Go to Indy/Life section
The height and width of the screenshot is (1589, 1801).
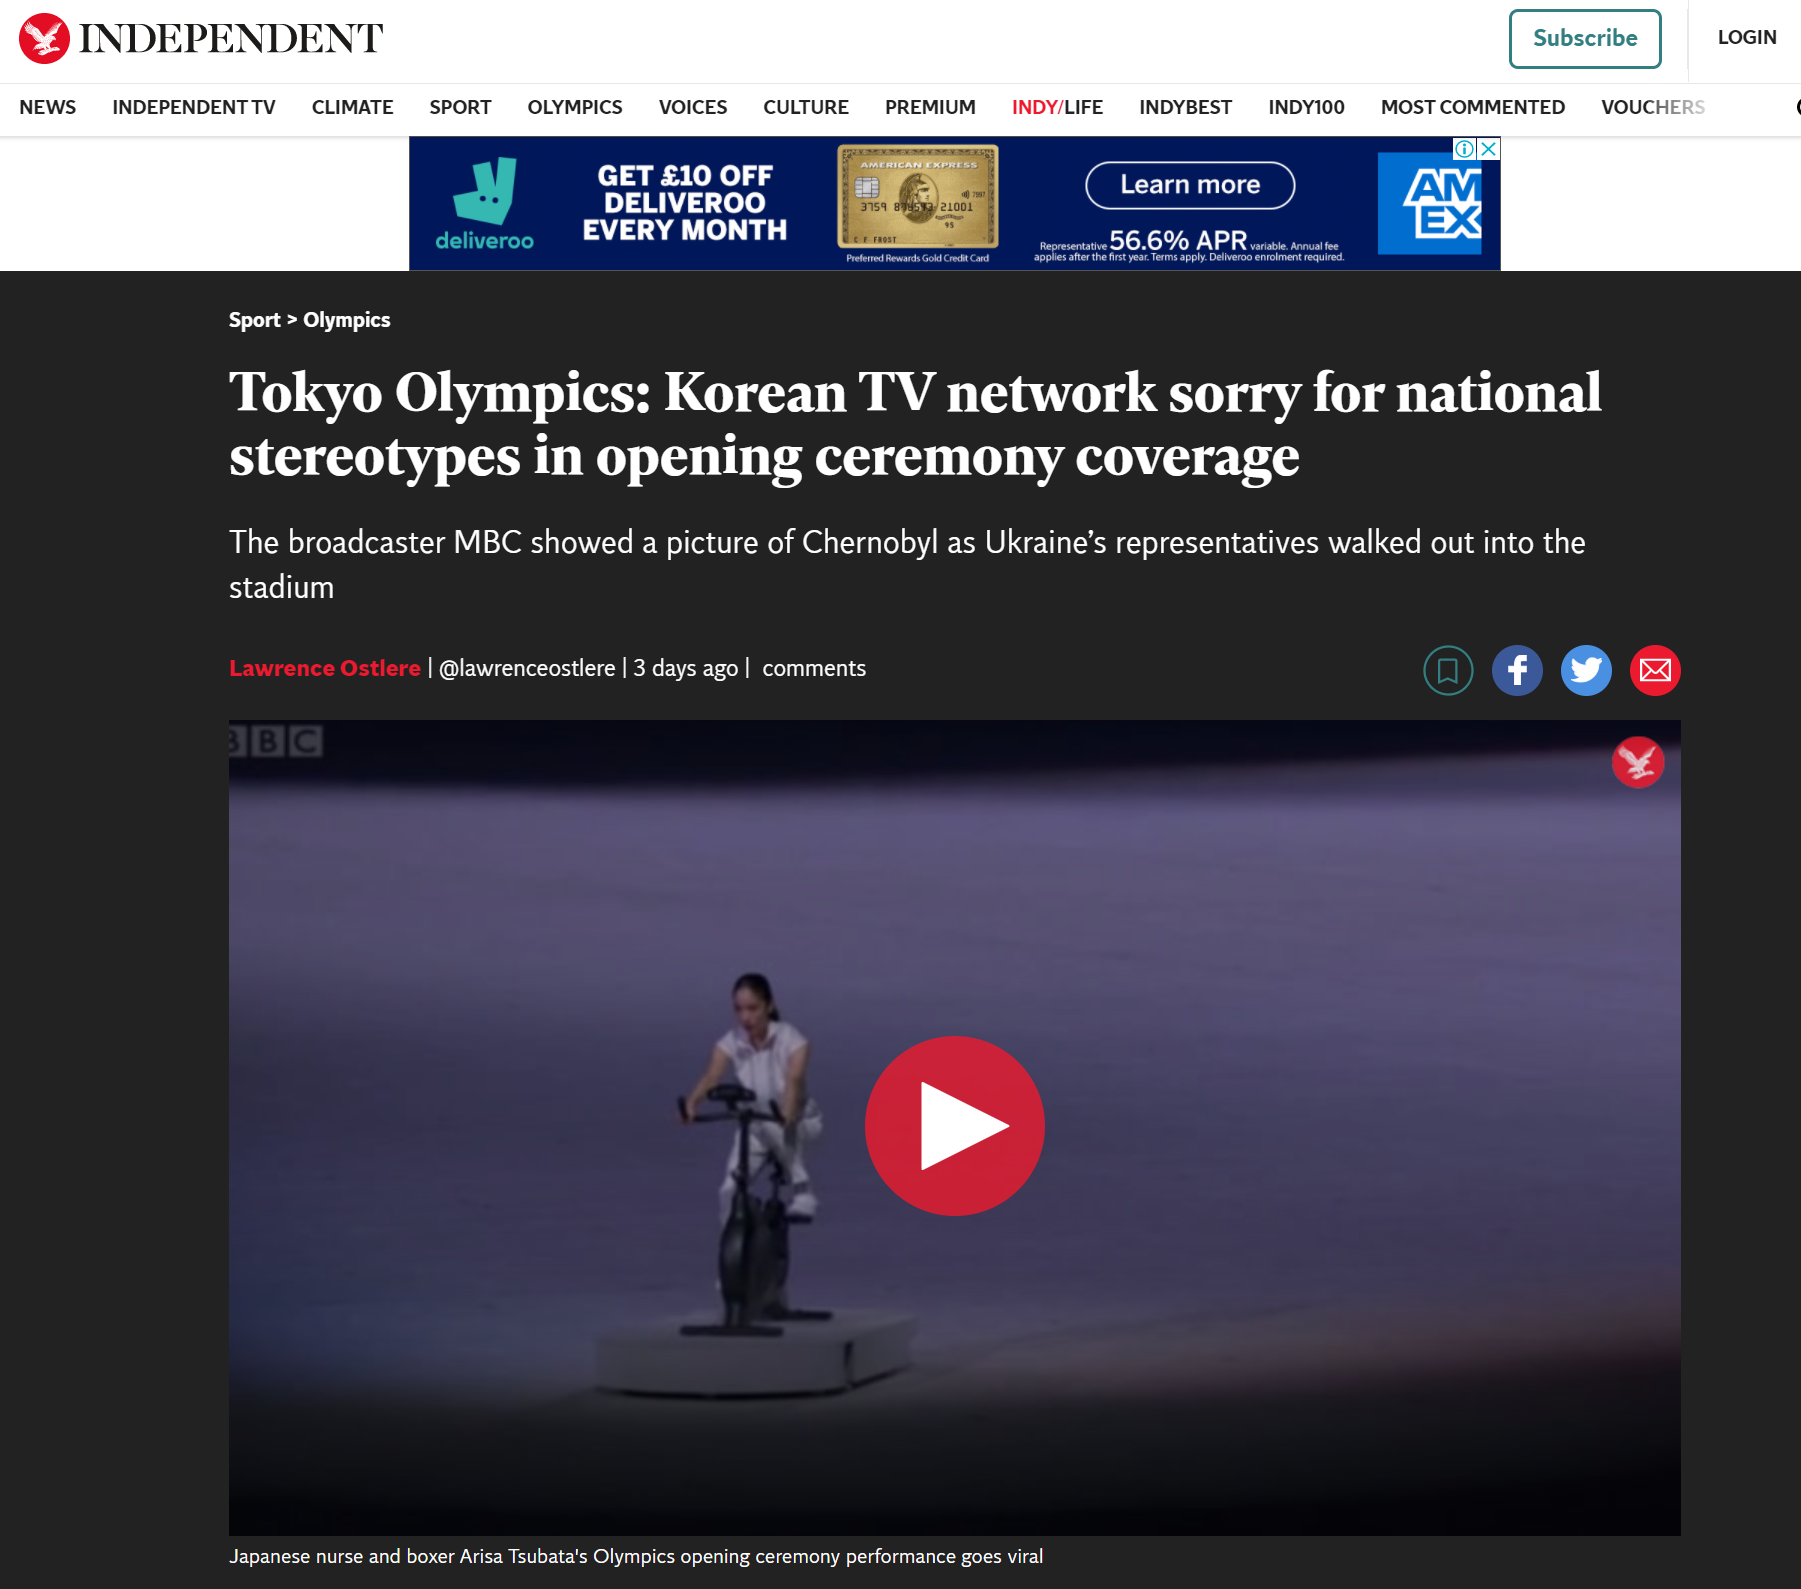(x=1057, y=107)
